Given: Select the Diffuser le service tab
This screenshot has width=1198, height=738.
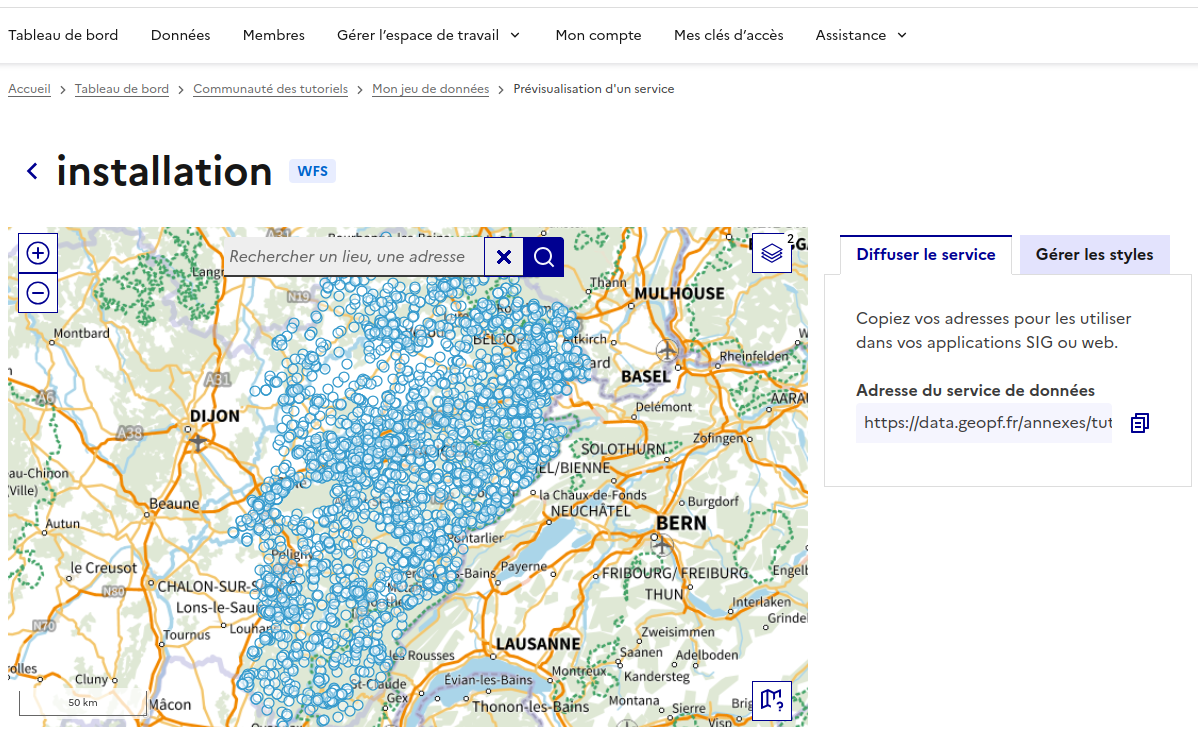Looking at the screenshot, I should [x=926, y=254].
